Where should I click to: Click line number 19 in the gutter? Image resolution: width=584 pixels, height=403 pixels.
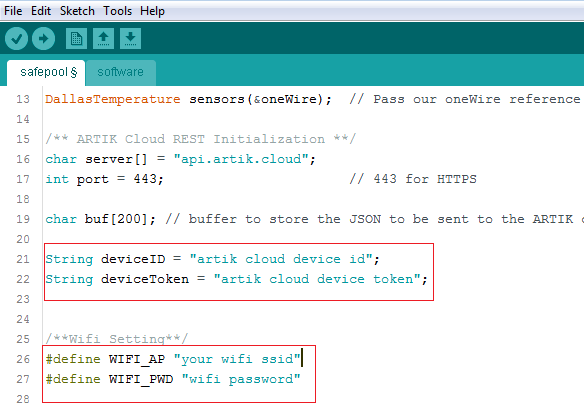click(x=23, y=219)
